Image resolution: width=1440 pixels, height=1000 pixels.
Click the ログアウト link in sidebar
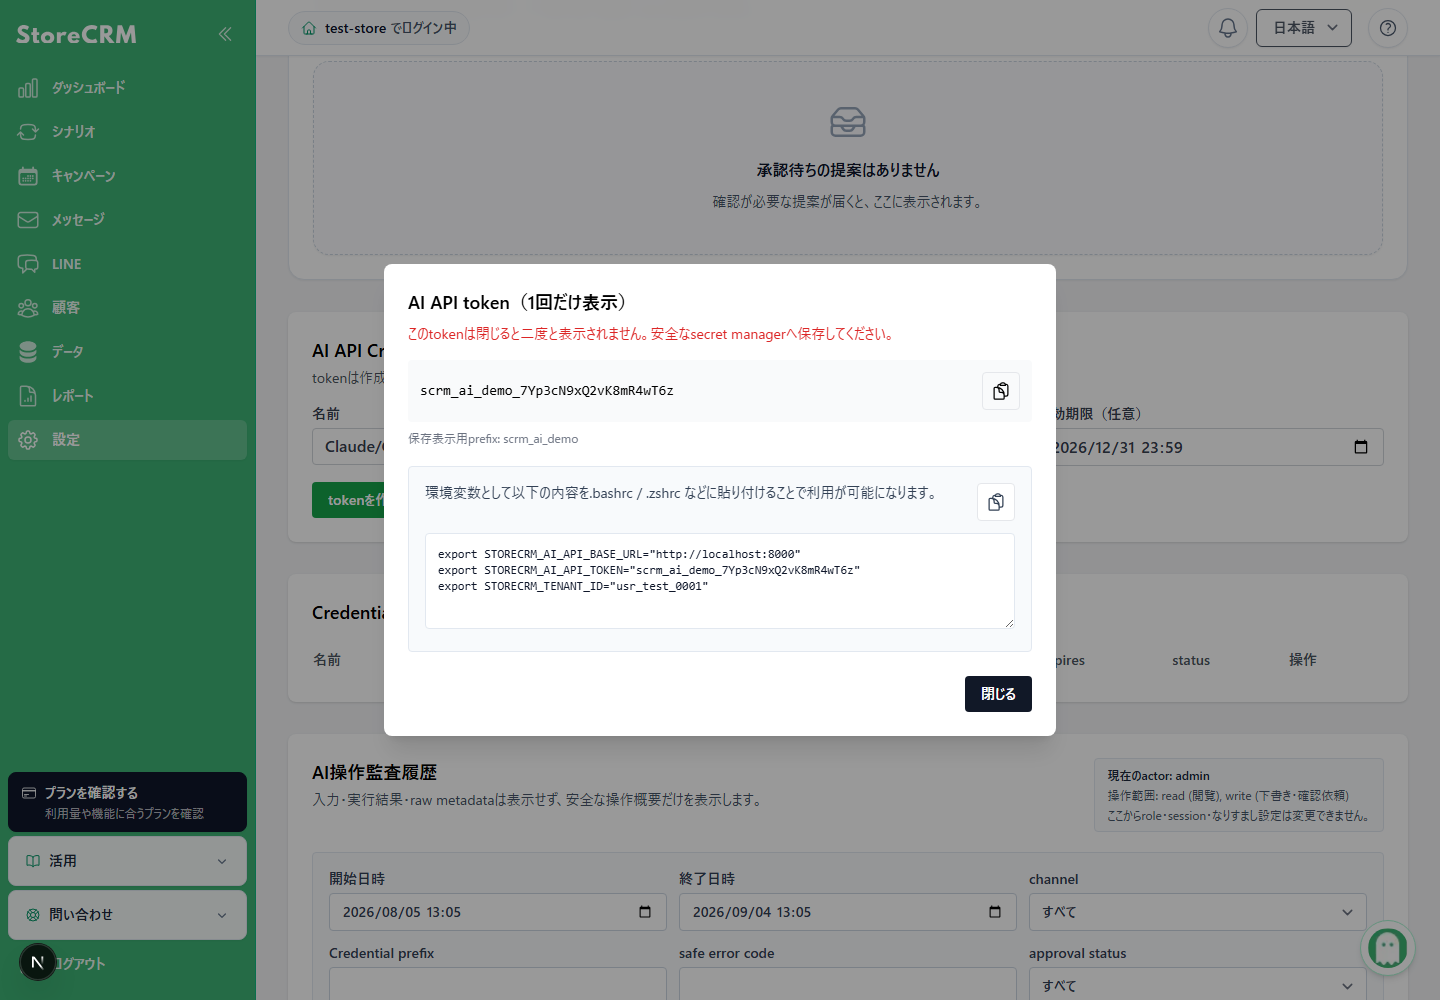[80, 964]
